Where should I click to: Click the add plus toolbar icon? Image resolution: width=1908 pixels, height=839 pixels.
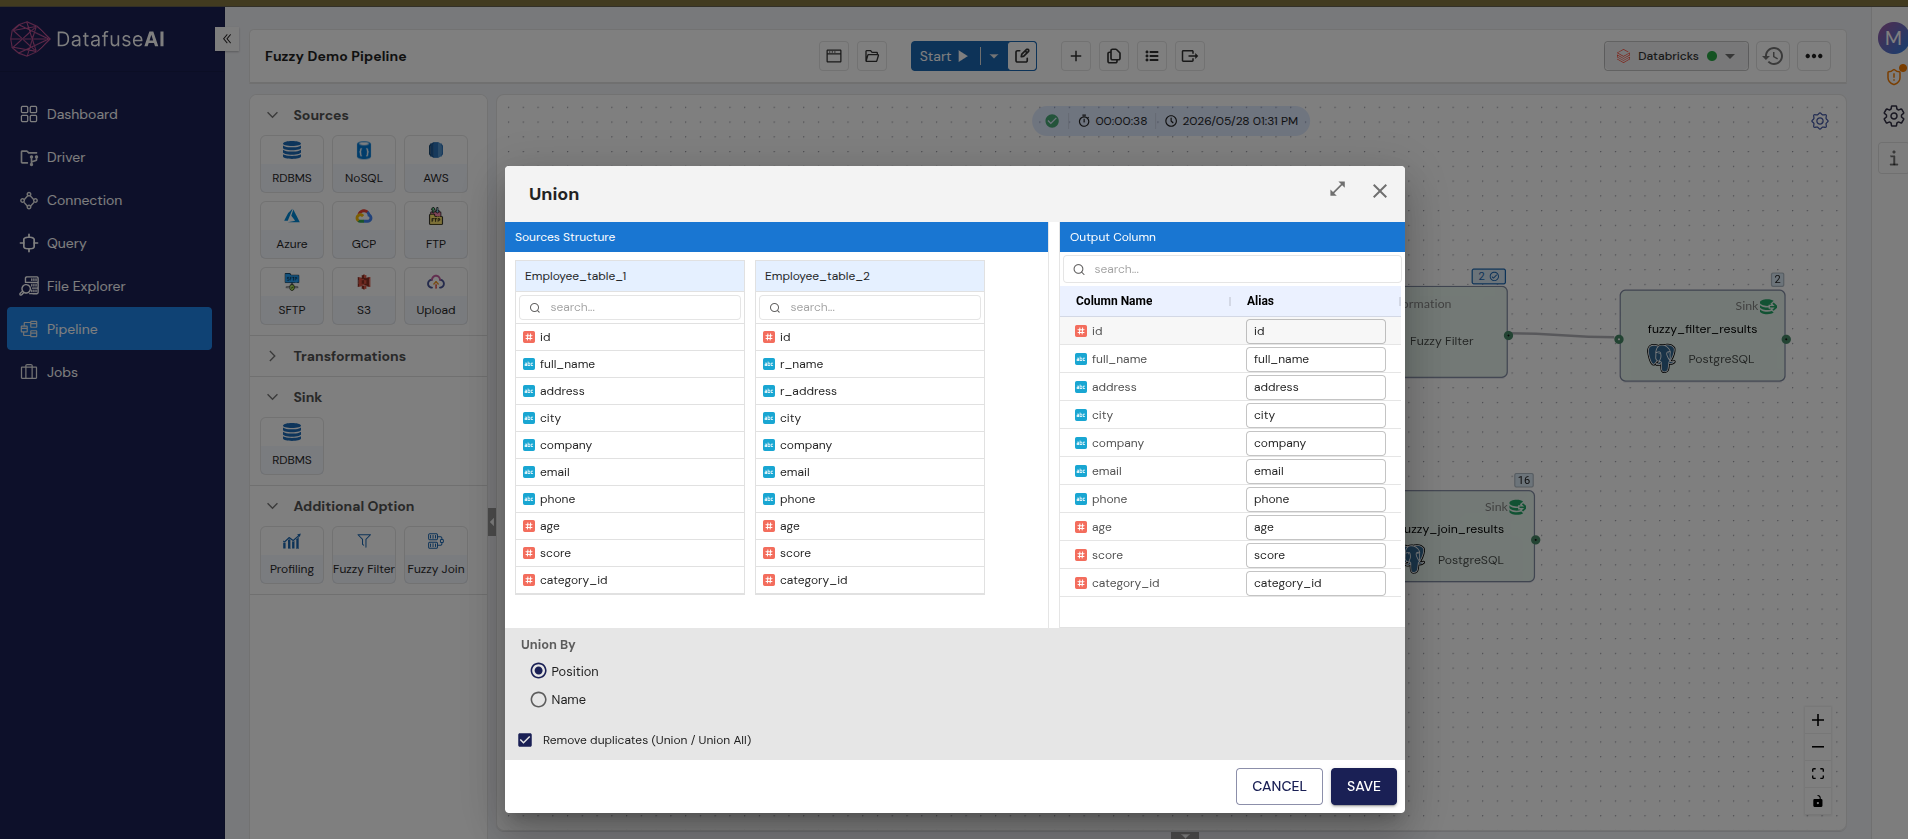1076,56
